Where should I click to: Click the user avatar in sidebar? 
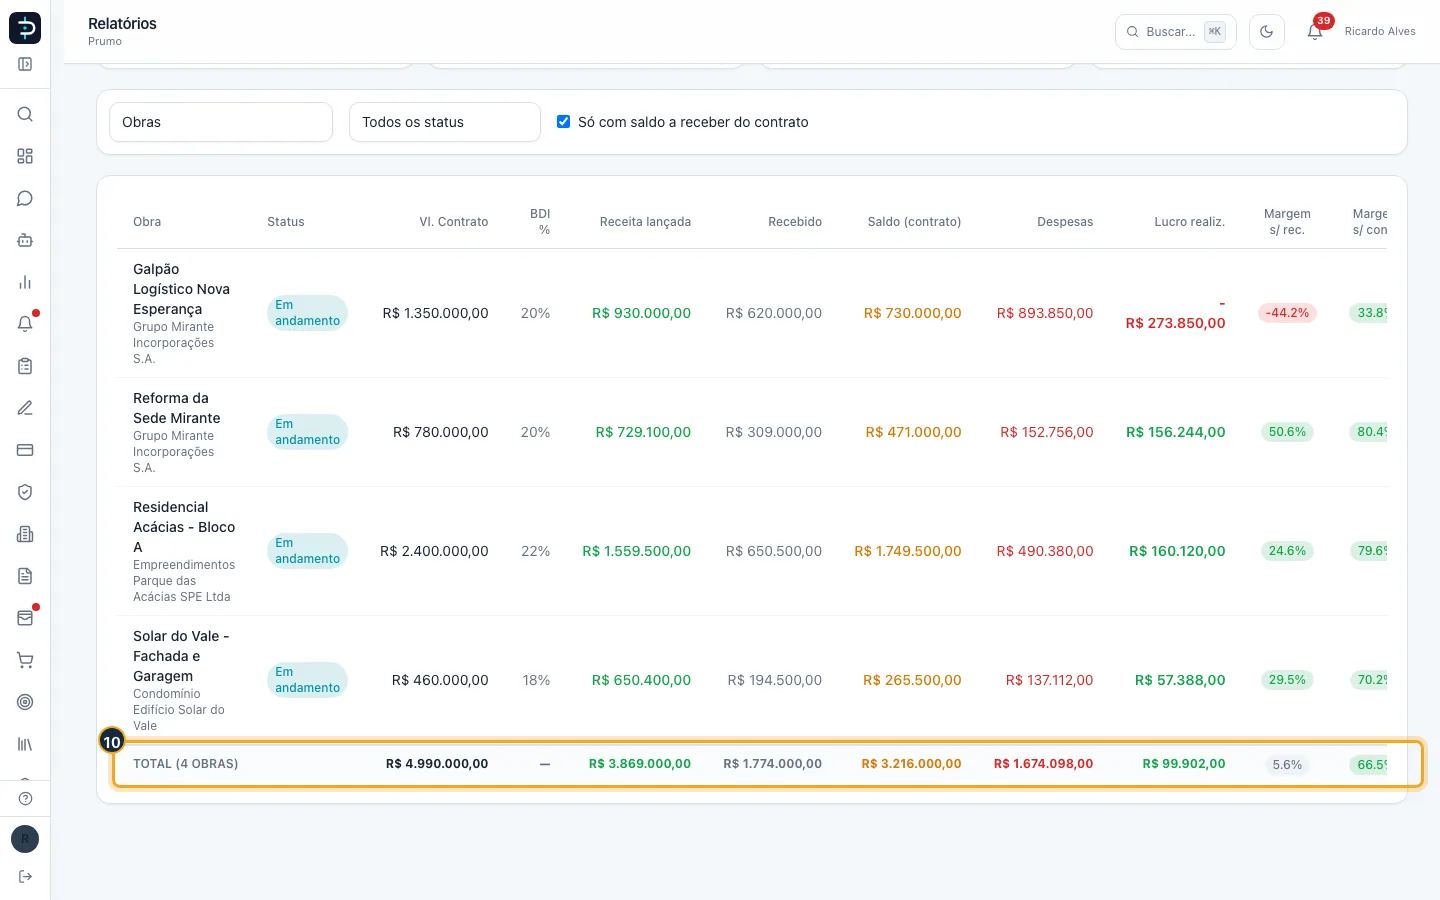coord(25,839)
